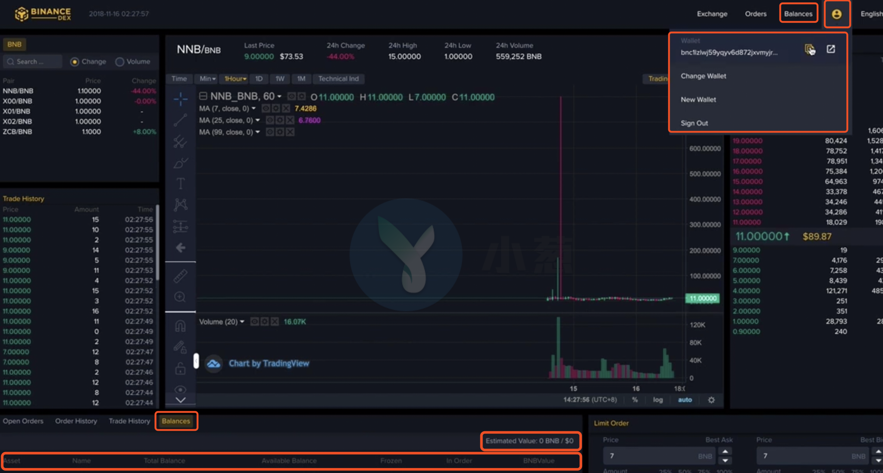Select the Change radio button
The width and height of the screenshot is (883, 473).
tap(74, 62)
